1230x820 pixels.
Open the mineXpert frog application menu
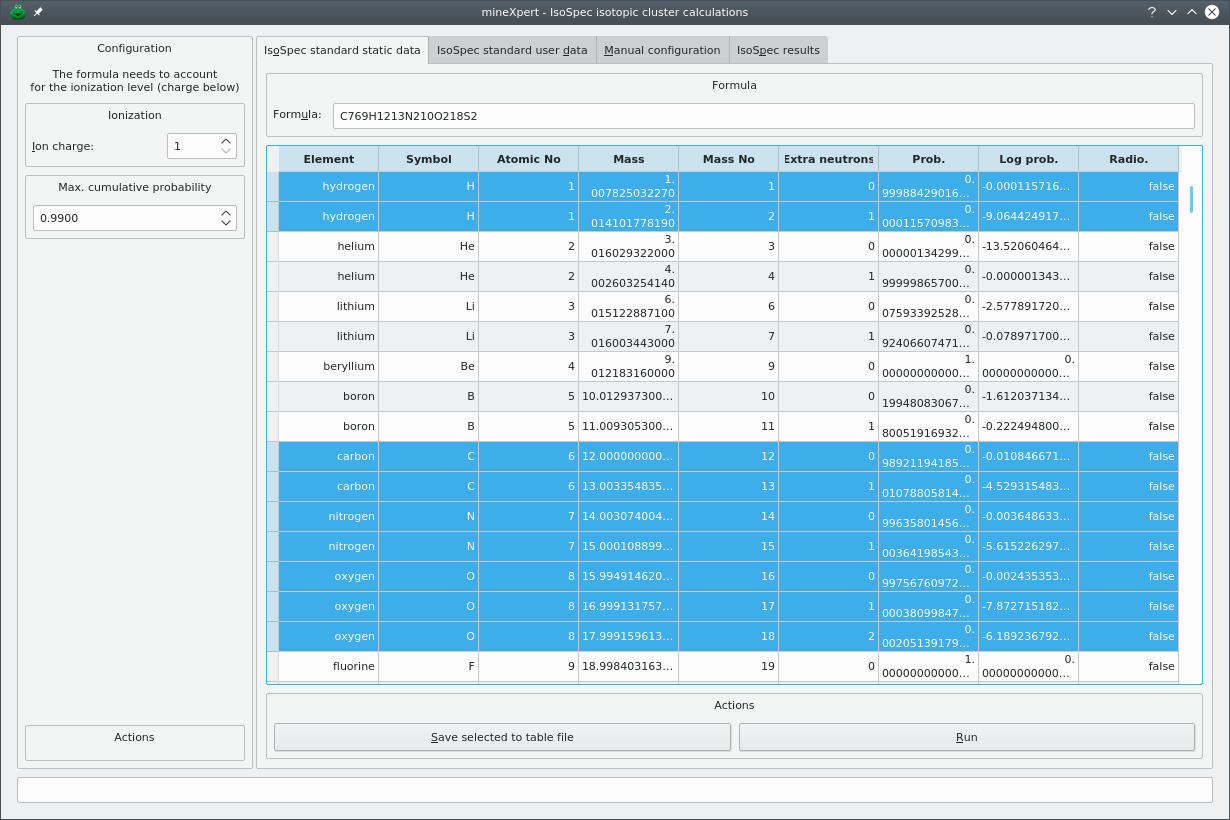[20, 13]
